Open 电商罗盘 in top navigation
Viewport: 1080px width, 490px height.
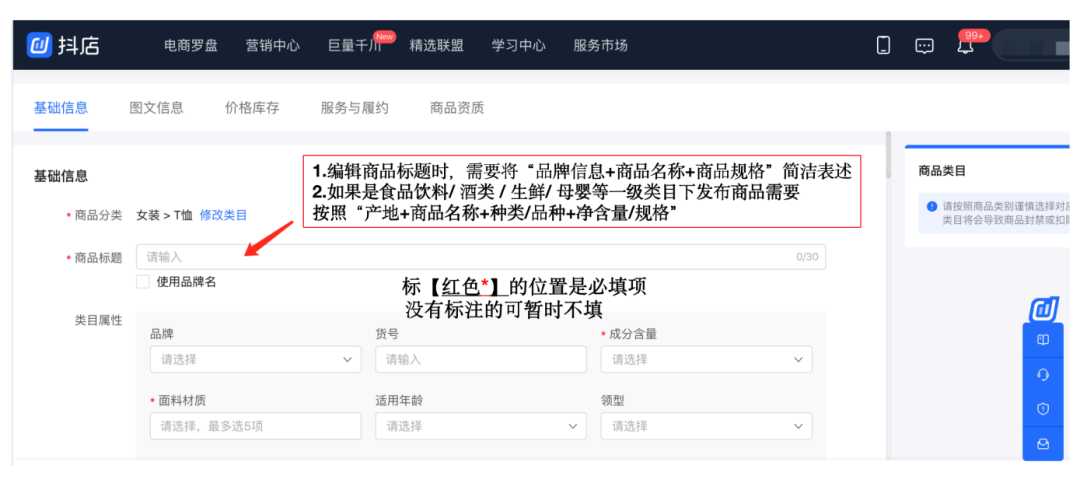click(191, 45)
